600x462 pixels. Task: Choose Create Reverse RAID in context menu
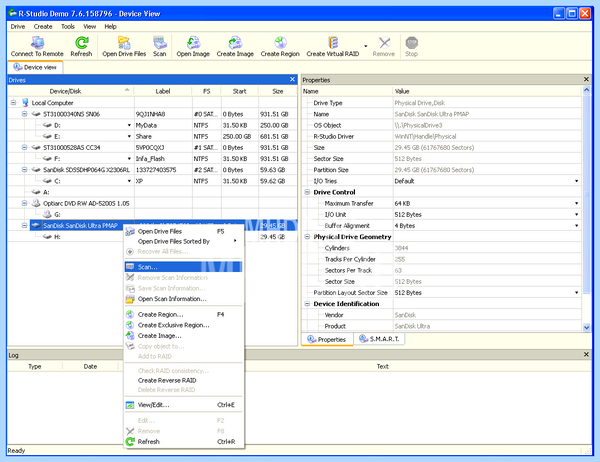click(x=183, y=380)
